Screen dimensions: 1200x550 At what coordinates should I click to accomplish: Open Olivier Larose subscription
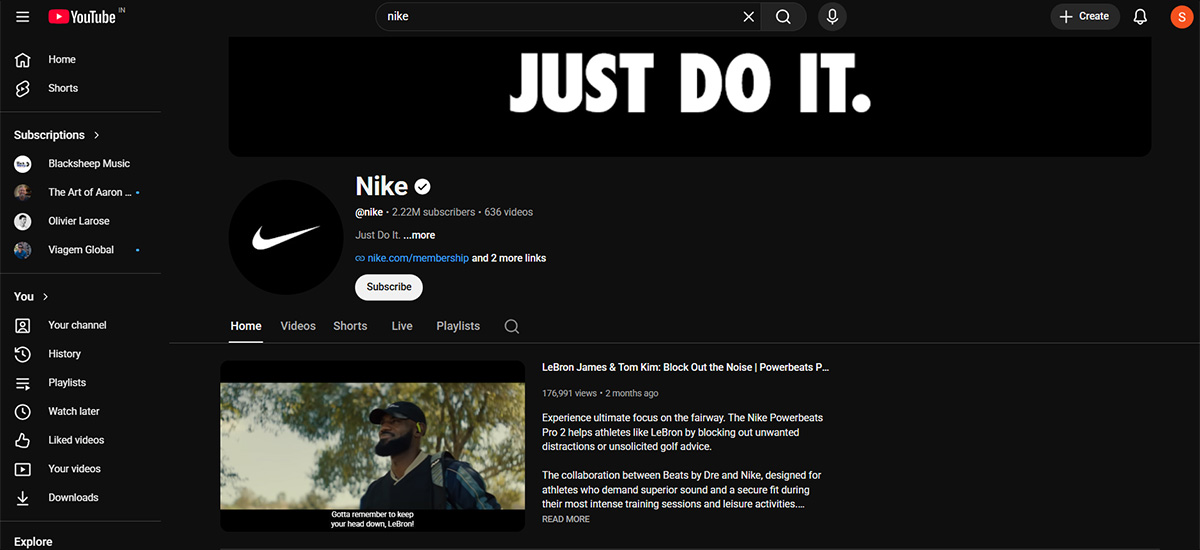80,221
